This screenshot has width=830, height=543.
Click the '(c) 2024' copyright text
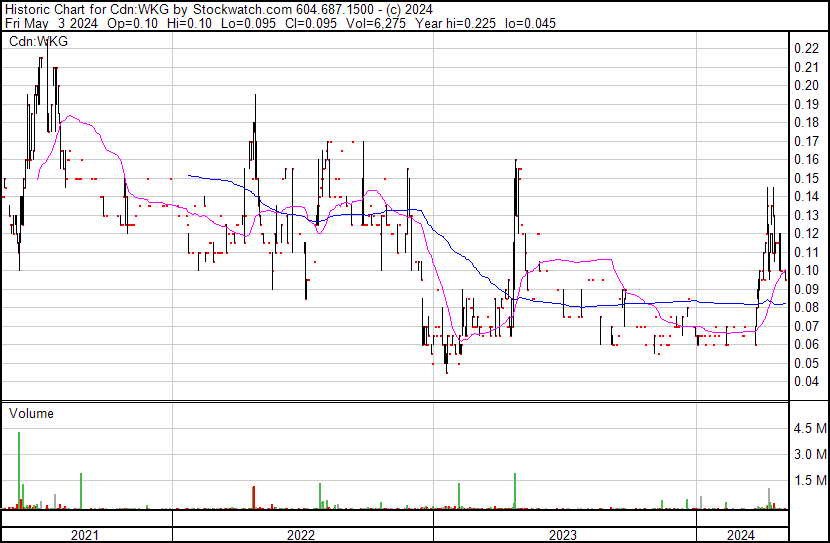click(409, 10)
